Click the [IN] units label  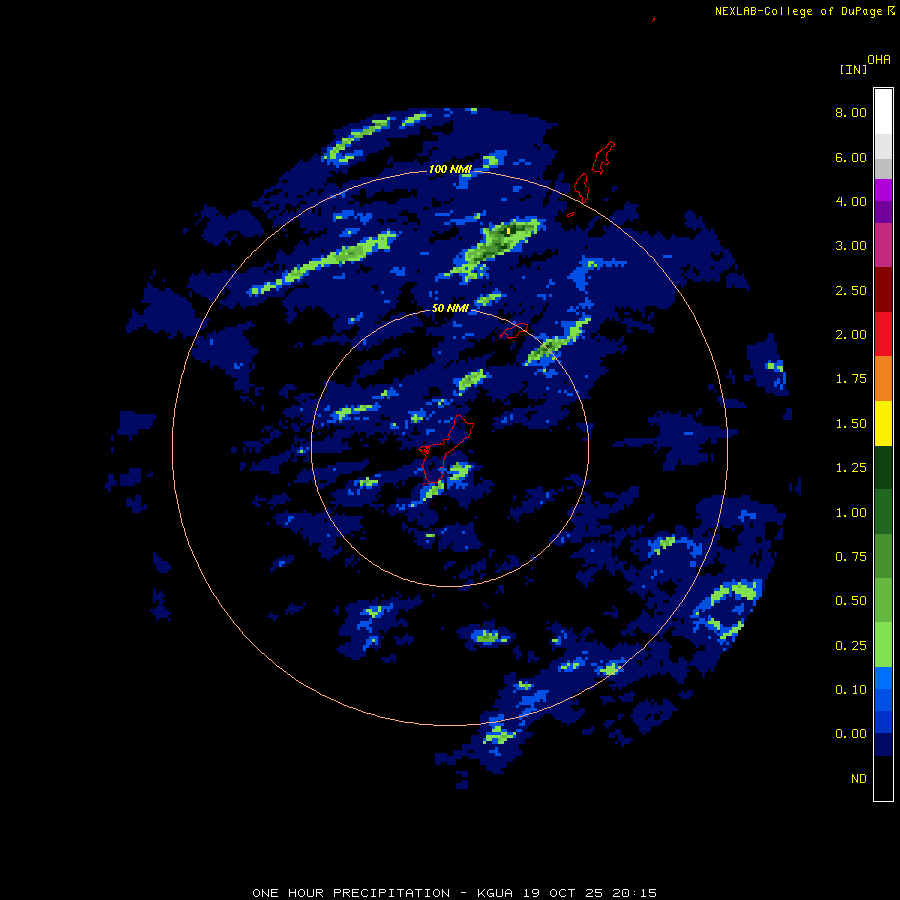(x=854, y=70)
